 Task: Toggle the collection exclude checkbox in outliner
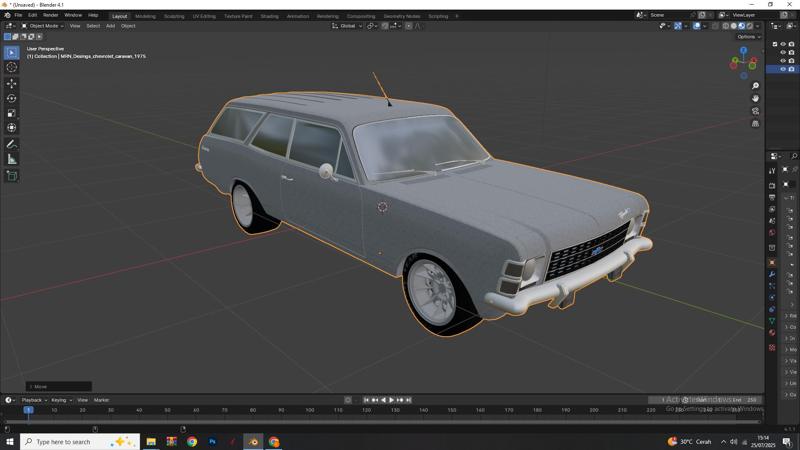coord(775,44)
